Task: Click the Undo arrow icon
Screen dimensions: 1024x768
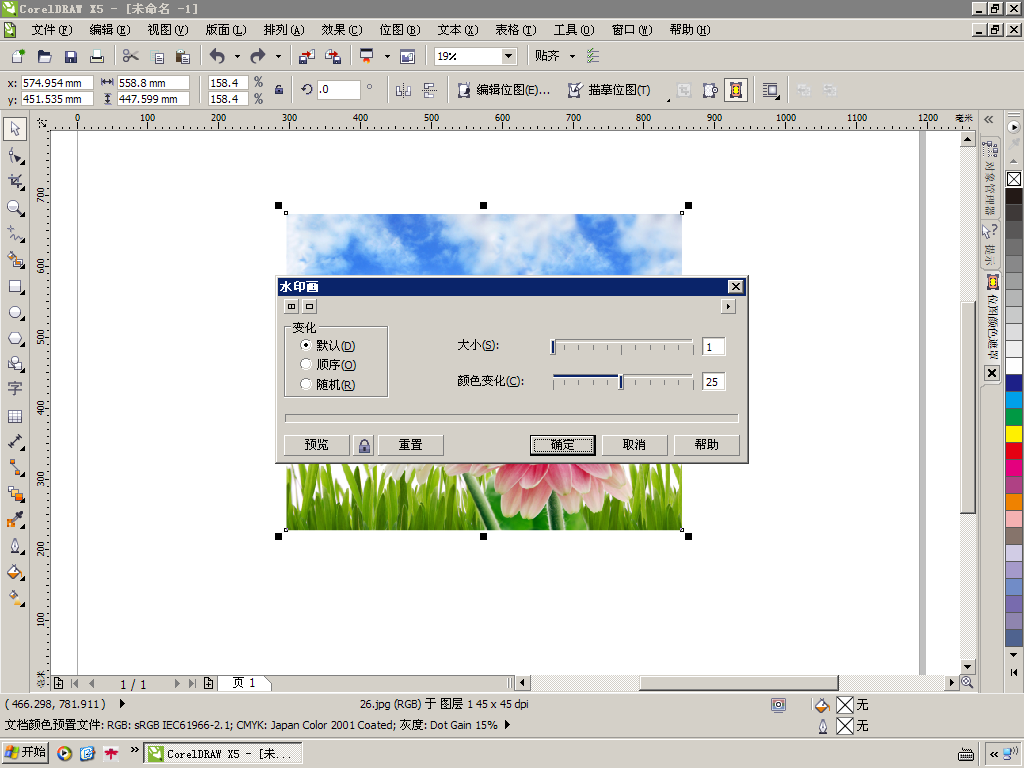Action: tap(217, 56)
